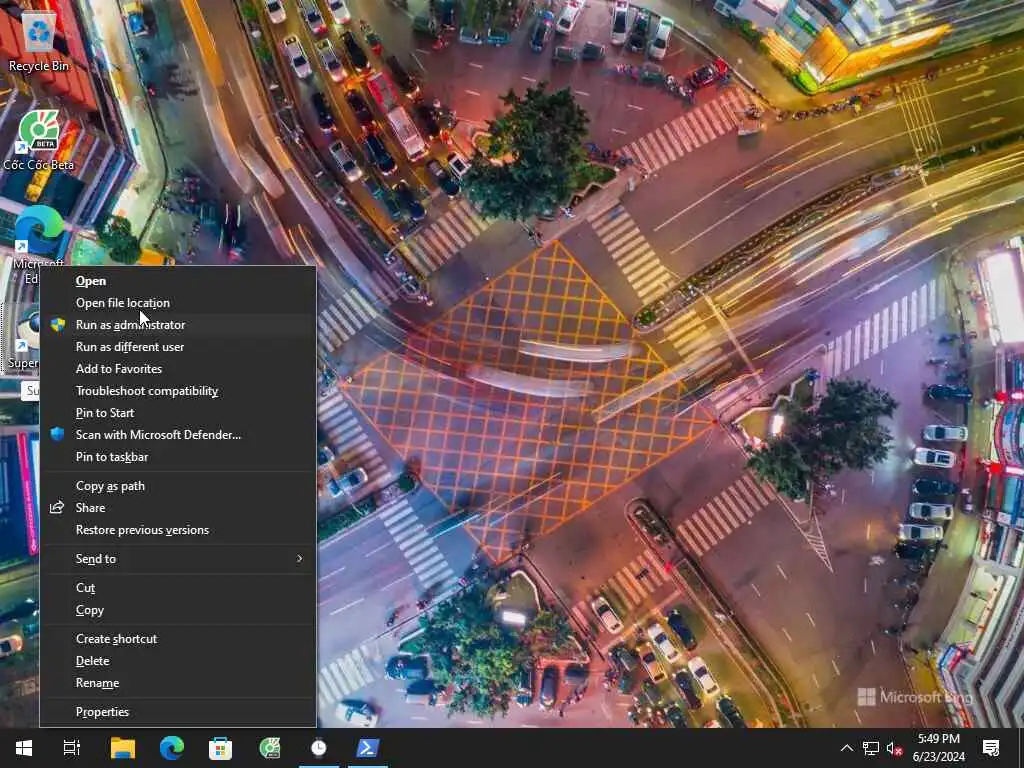The height and width of the screenshot is (768, 1024).
Task: Open the network status tray icon
Action: [x=871, y=748]
